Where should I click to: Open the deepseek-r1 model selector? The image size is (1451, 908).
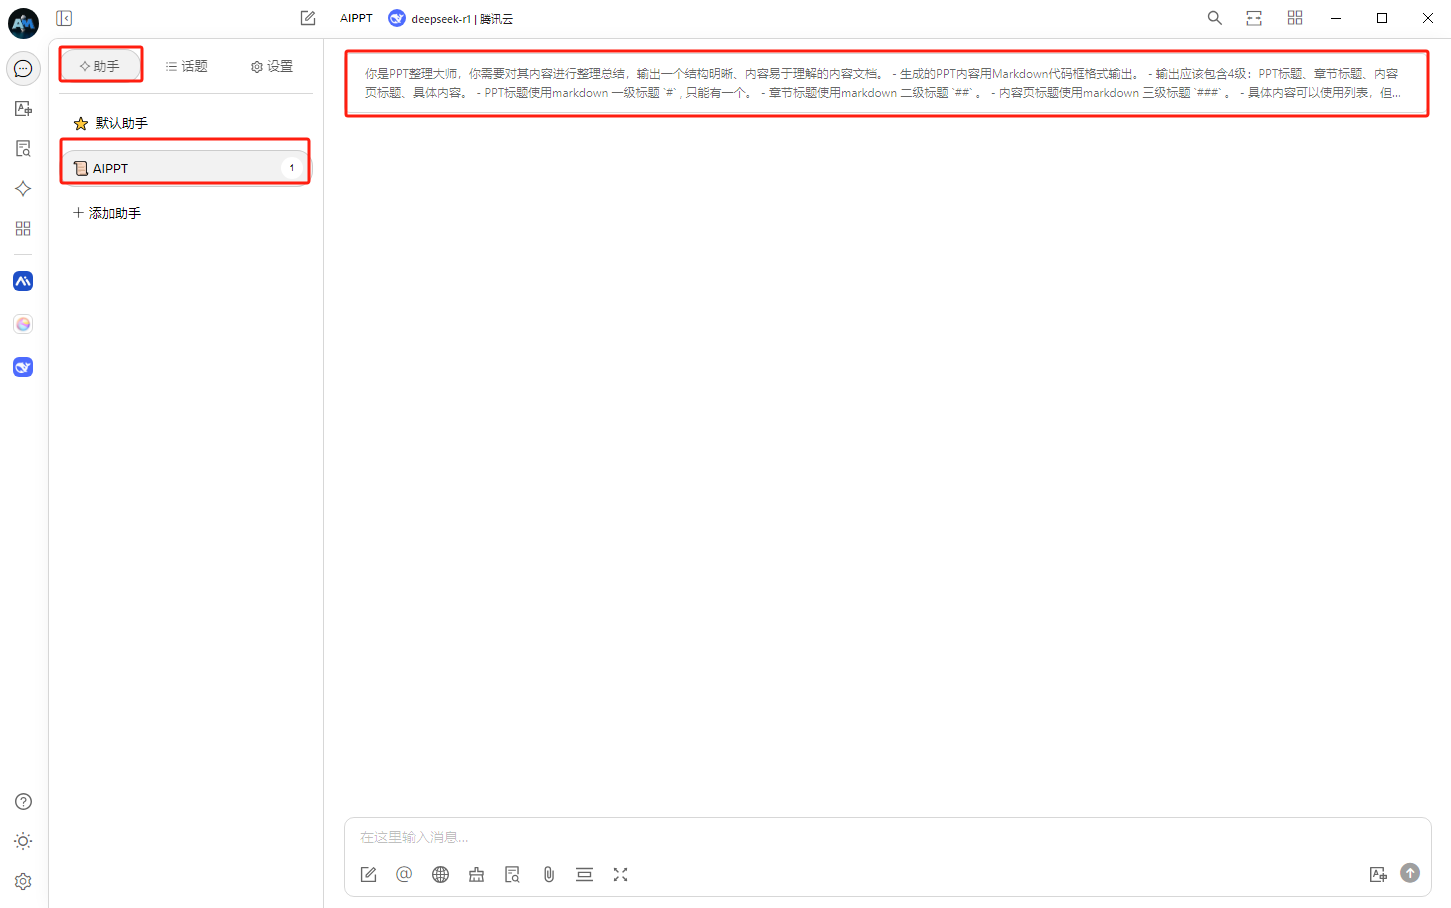click(450, 18)
